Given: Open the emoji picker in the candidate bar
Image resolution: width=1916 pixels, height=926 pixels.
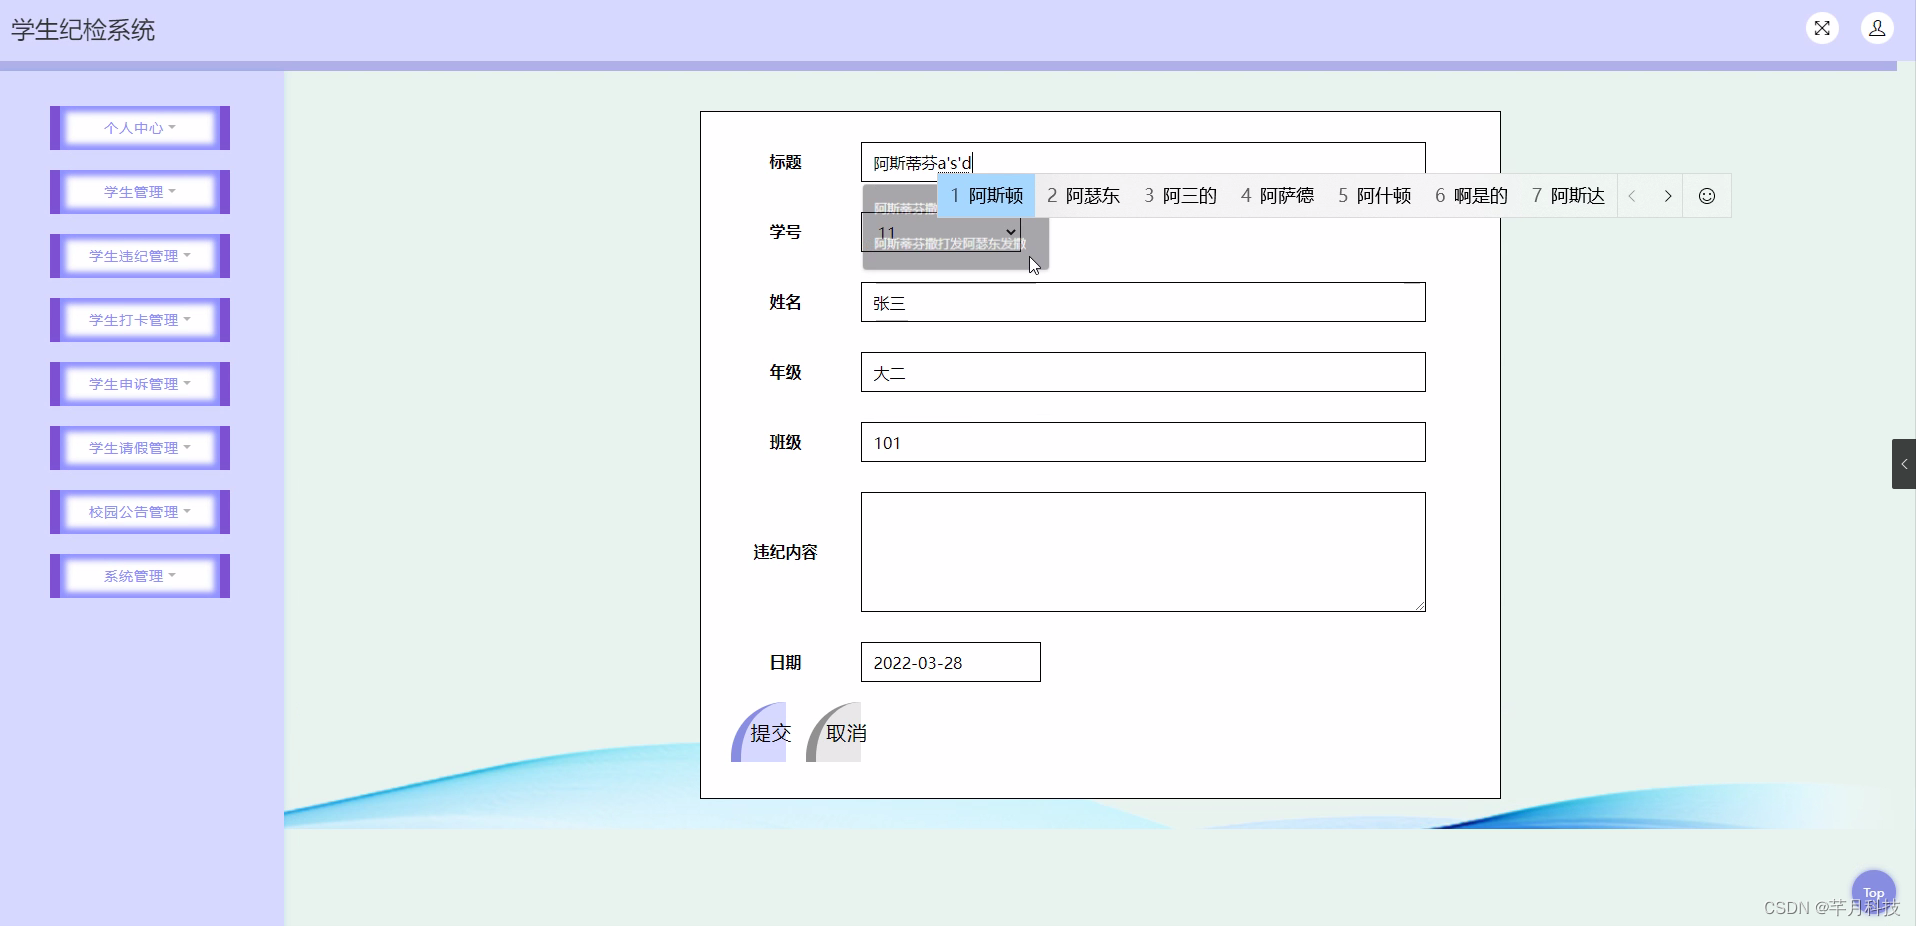Looking at the screenshot, I should (1706, 196).
